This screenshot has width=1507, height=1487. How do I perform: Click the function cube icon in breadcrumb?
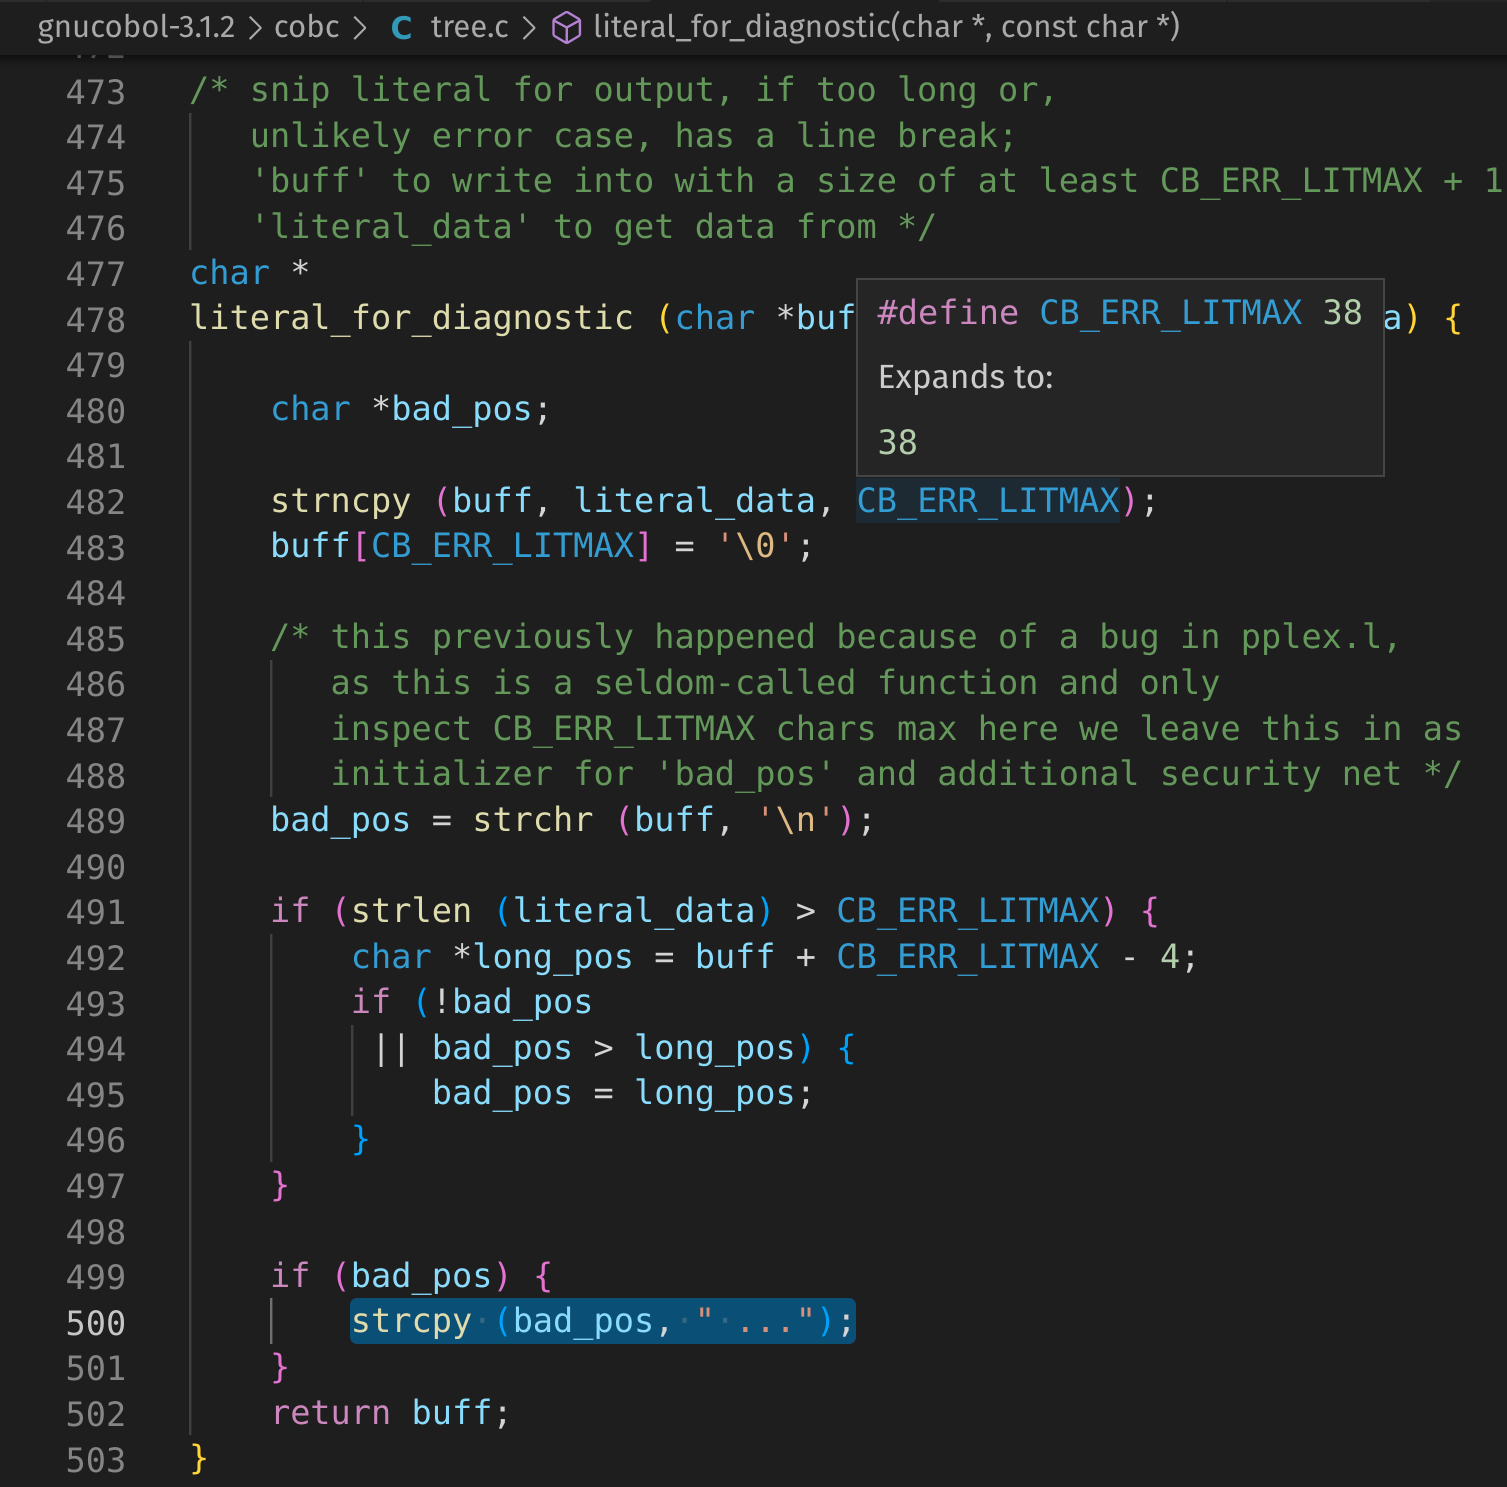coord(567,28)
